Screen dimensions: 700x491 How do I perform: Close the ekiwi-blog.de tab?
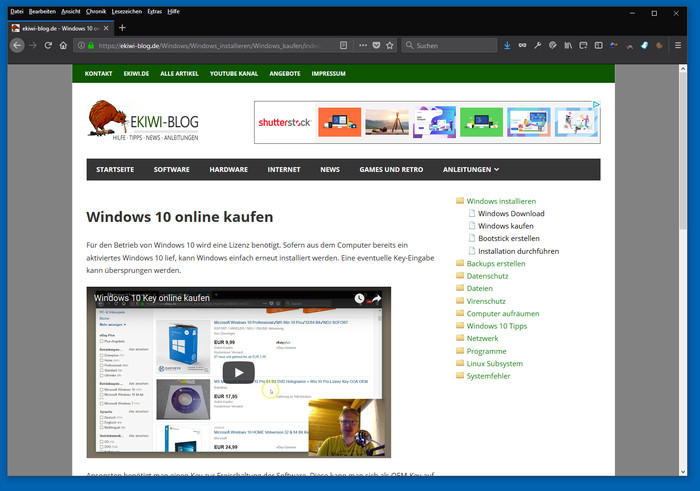tap(106, 28)
